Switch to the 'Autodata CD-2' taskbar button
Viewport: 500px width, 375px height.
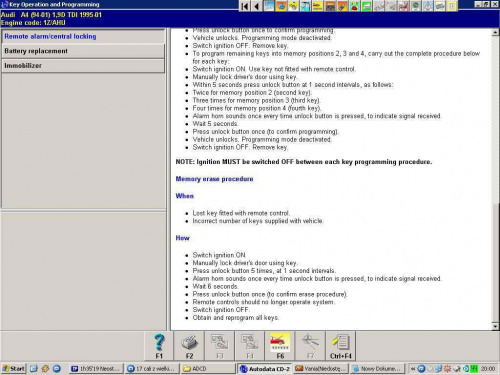[x=265, y=368]
